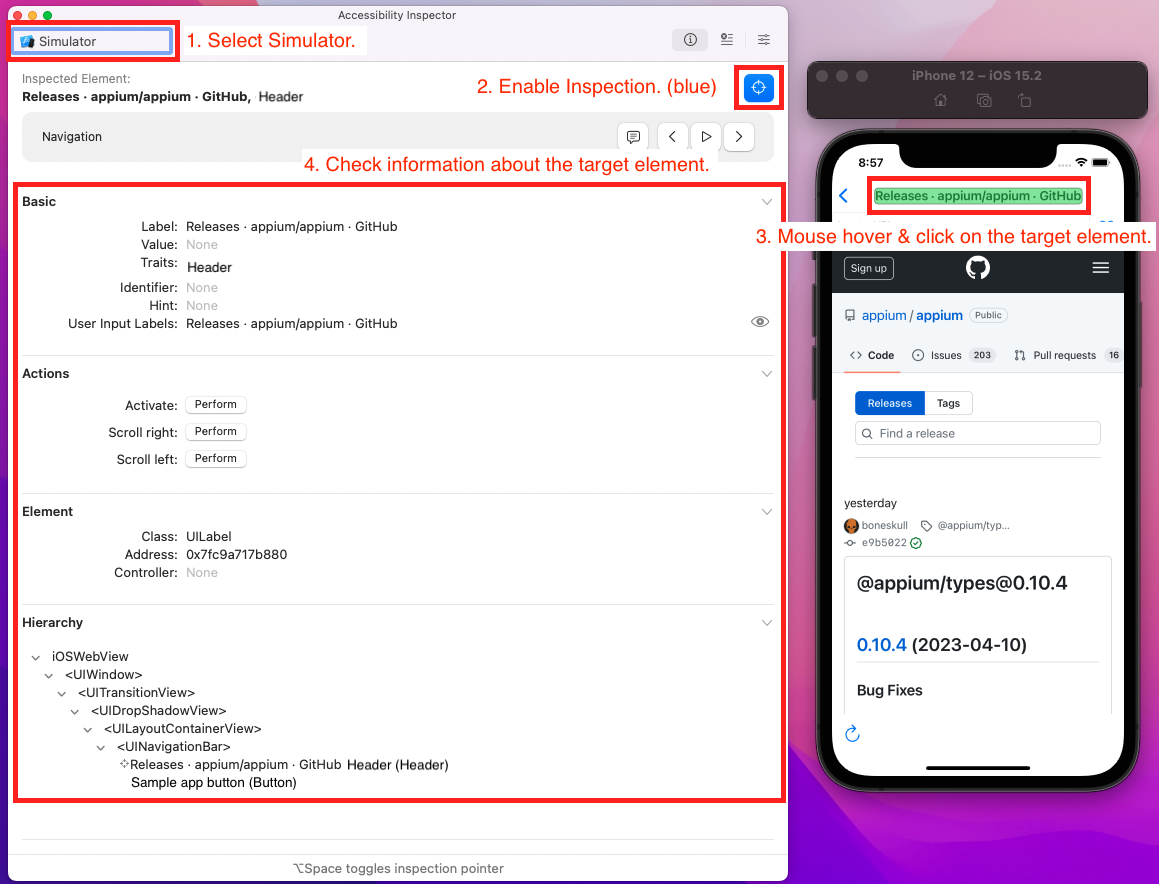Collapse the iOSWebView hierarchy node

tap(35, 657)
